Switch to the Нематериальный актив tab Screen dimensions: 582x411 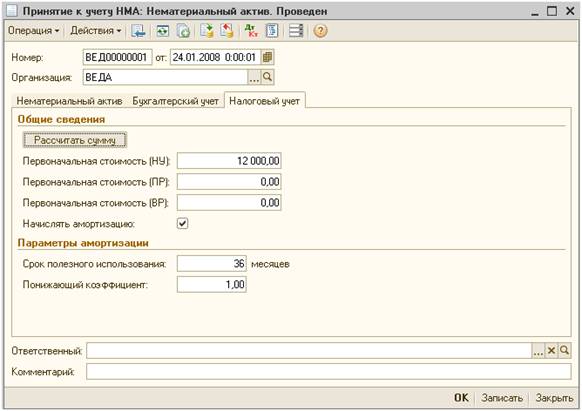click(x=69, y=101)
